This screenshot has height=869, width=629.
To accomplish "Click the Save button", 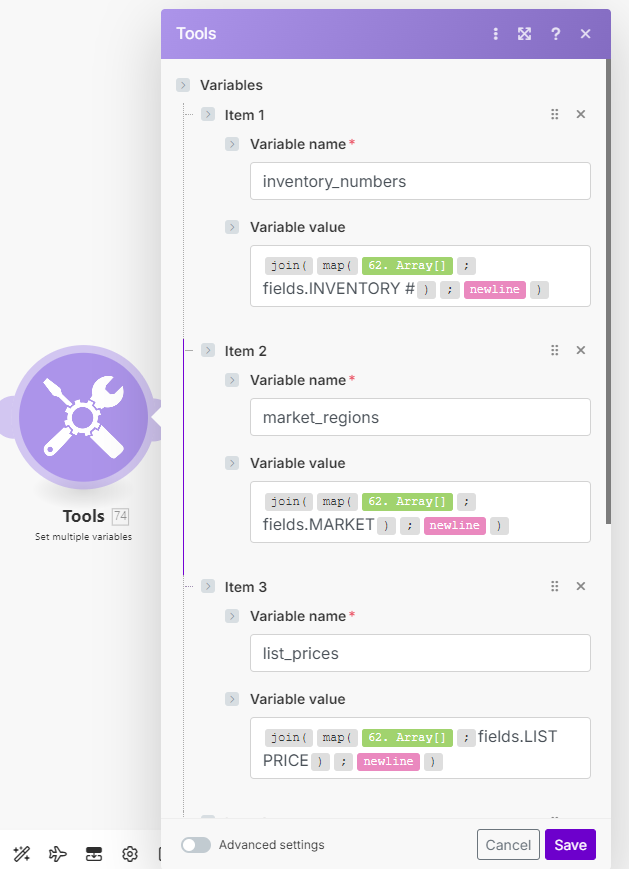I will tap(570, 845).
